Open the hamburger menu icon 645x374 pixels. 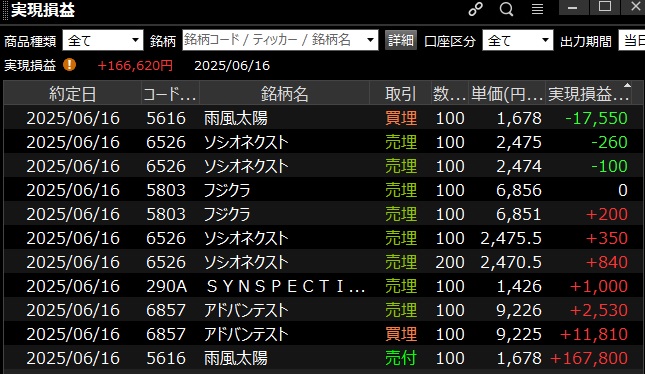click(x=537, y=9)
